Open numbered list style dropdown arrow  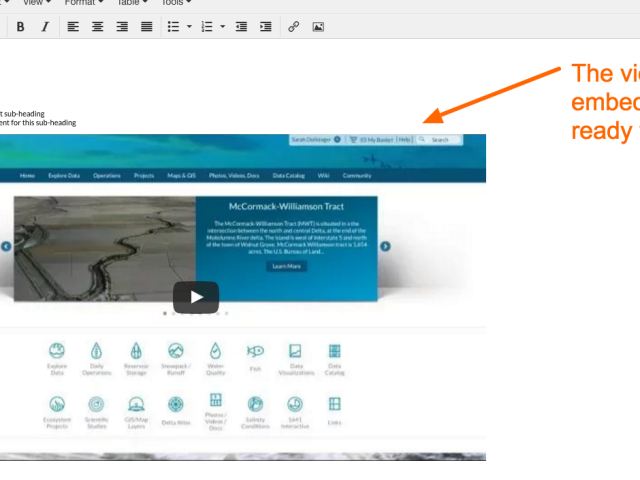(x=222, y=27)
